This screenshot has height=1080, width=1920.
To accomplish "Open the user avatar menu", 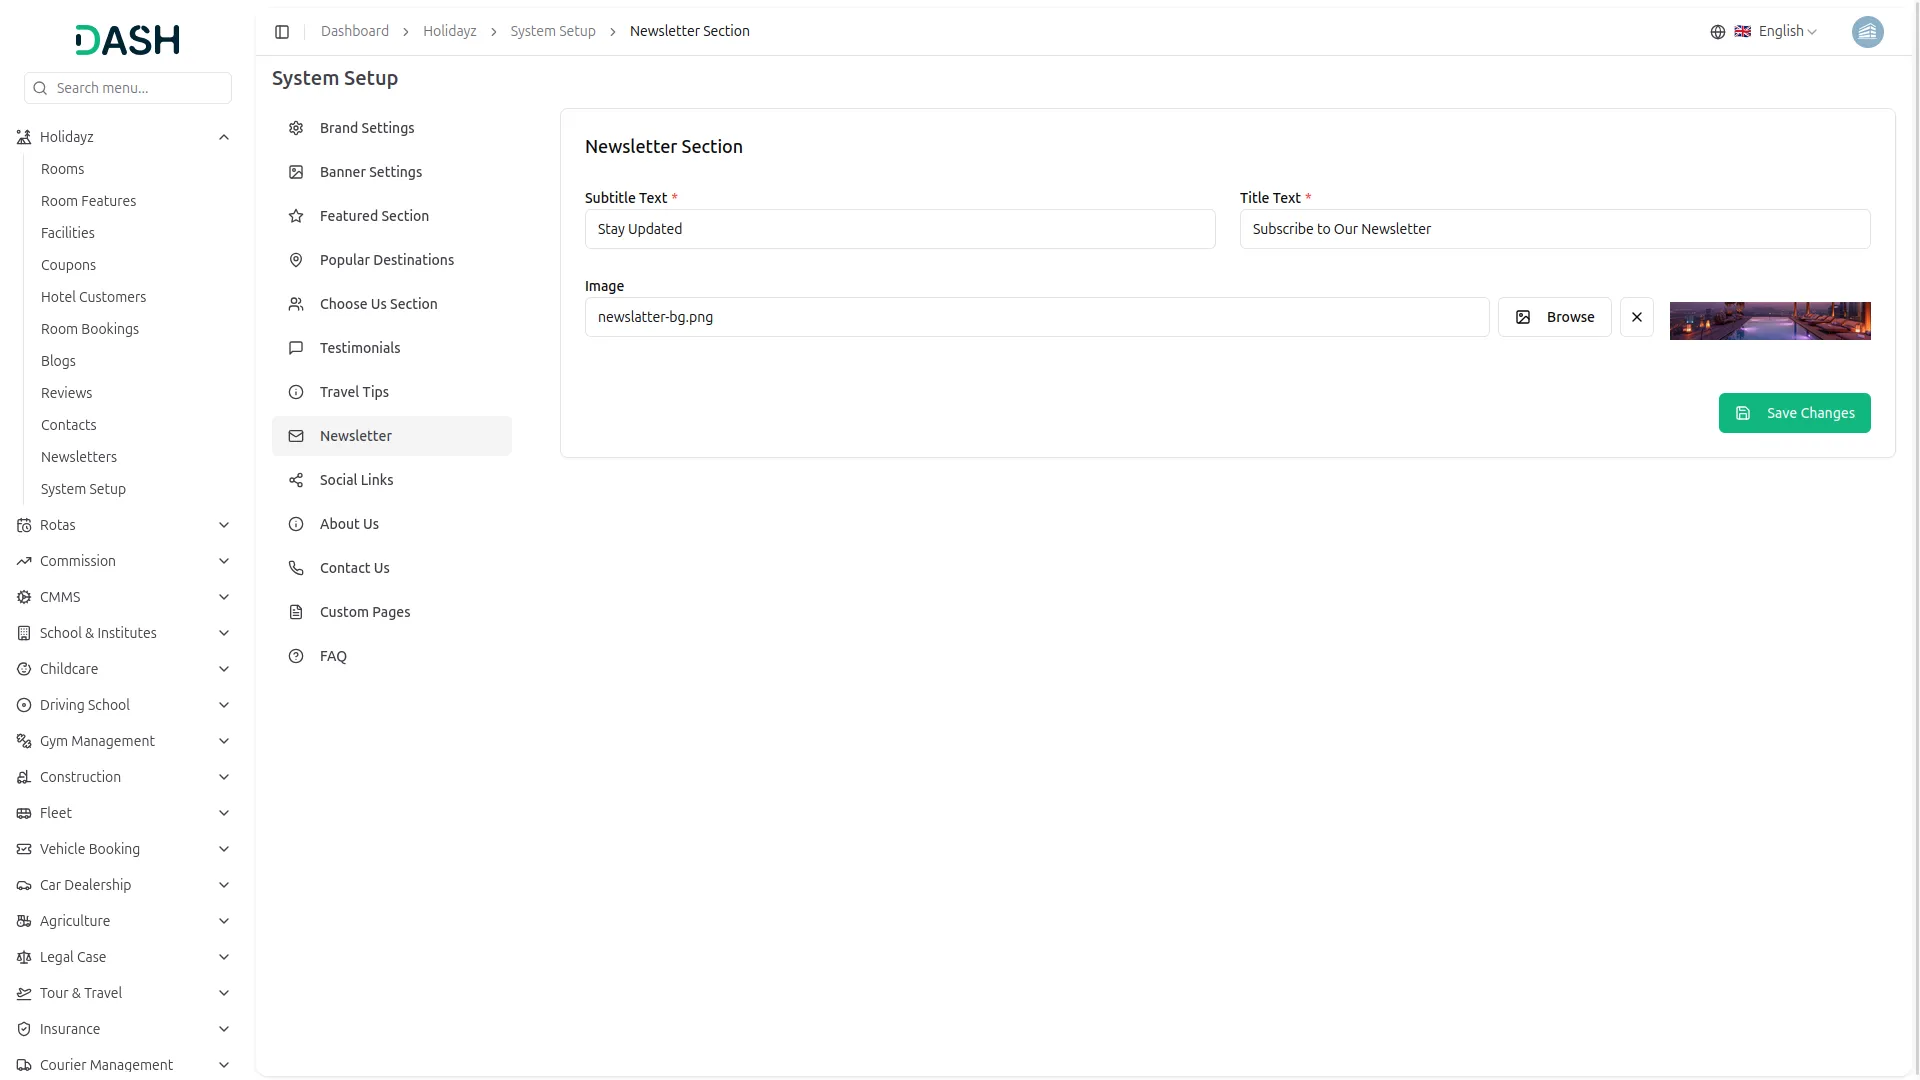I will coord(1867,32).
